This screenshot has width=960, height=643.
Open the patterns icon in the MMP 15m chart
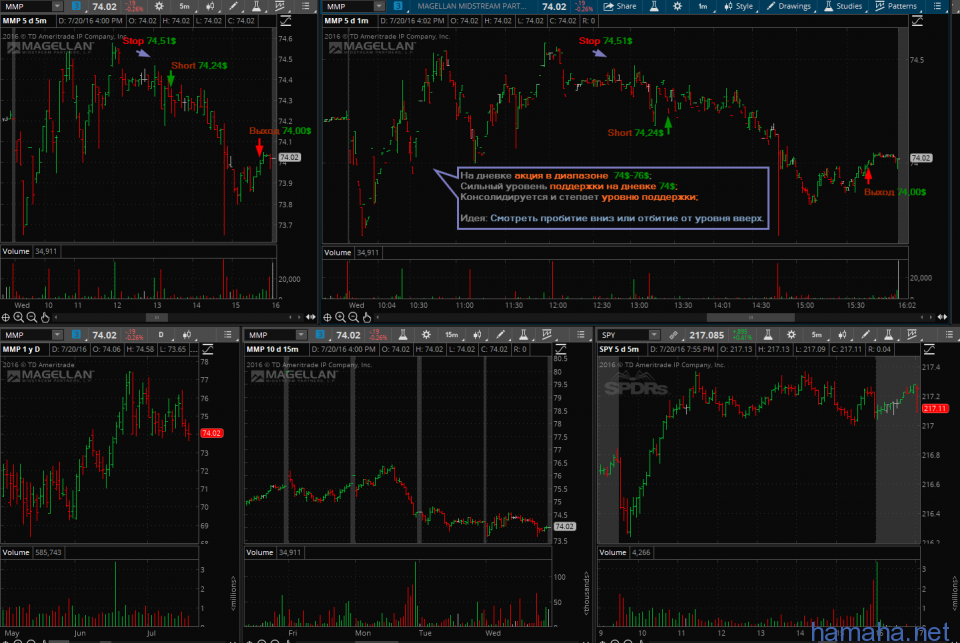(x=547, y=335)
